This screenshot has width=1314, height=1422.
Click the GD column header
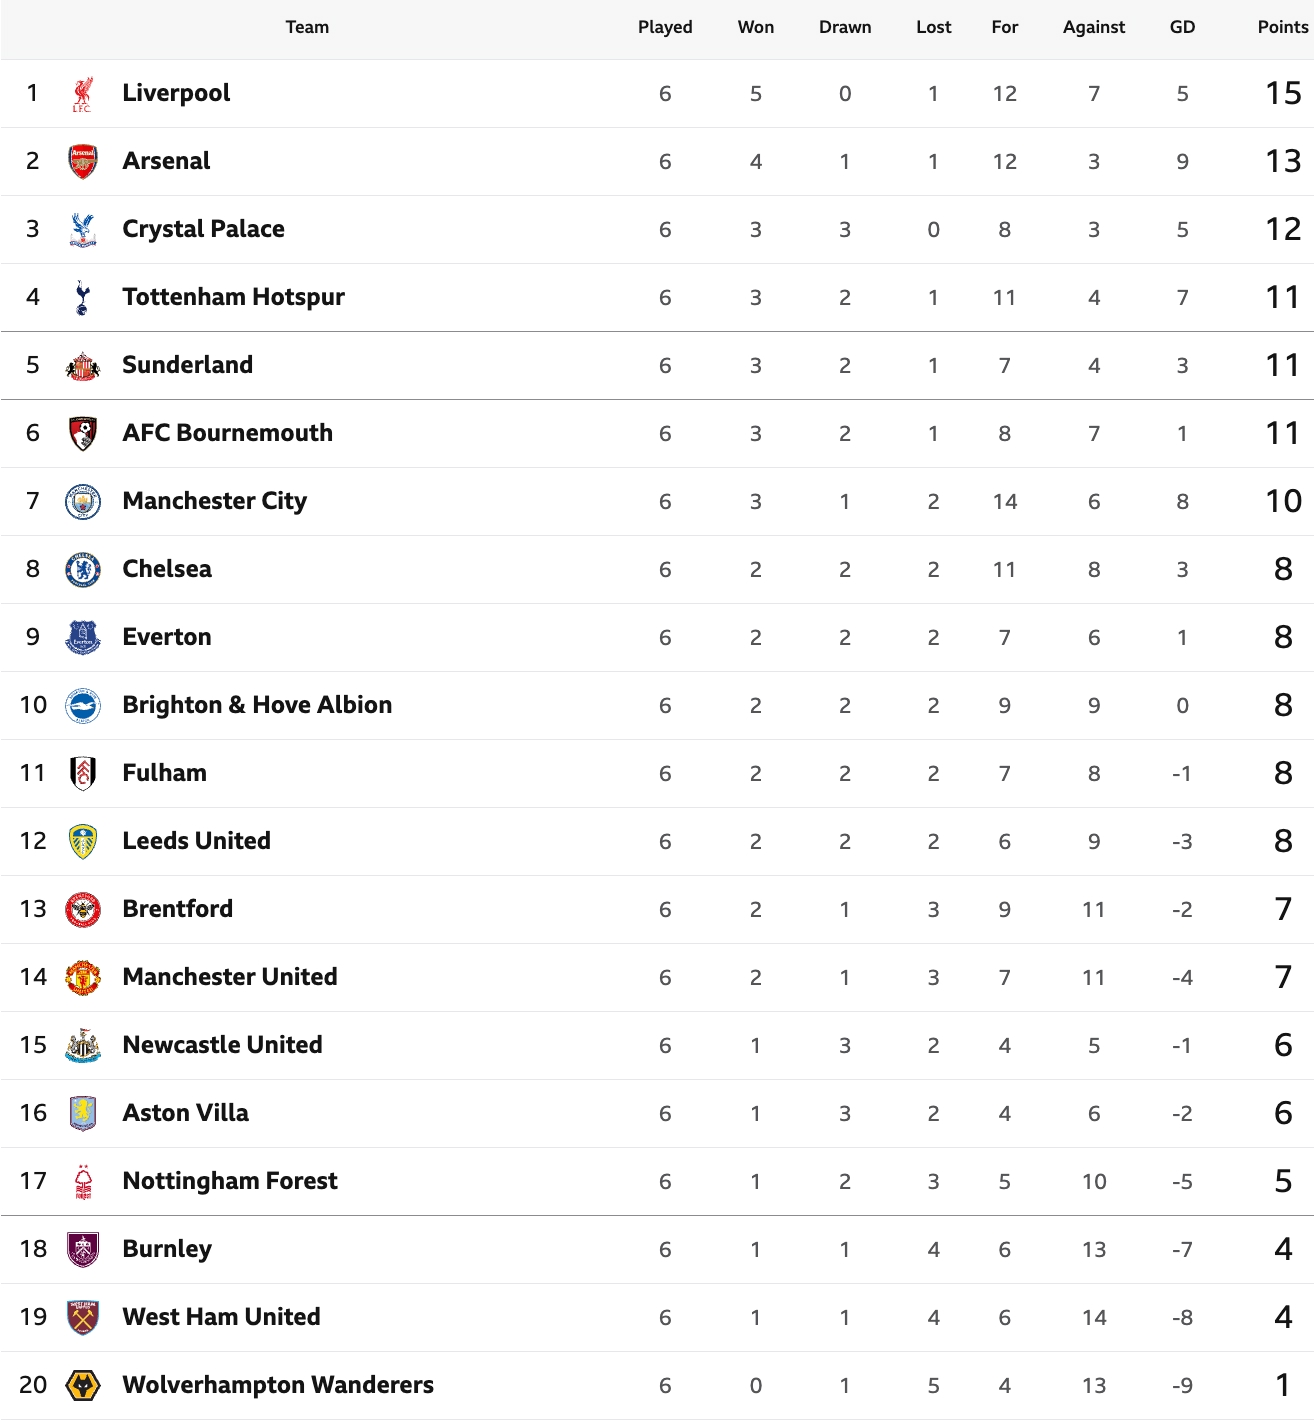click(x=1182, y=28)
